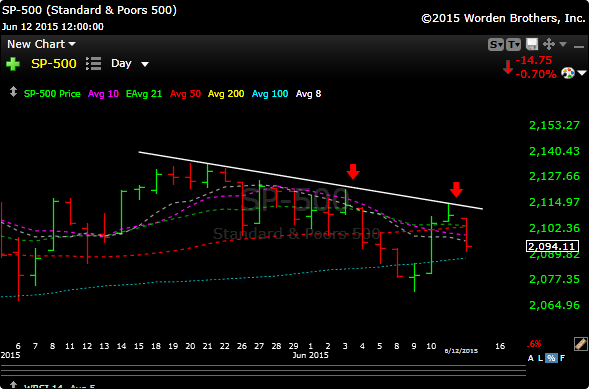Viewport: 589px width, 389px height.
Task: Expand the white arrow next to palette icon
Action: tap(582, 73)
